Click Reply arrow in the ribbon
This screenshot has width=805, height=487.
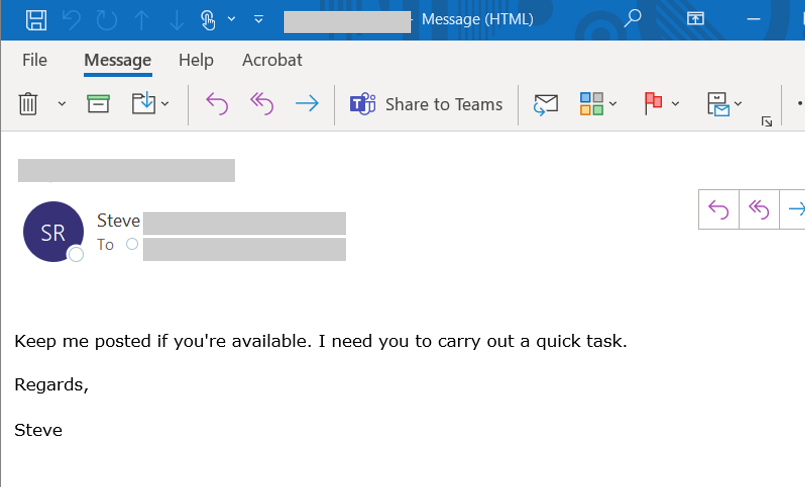216,103
